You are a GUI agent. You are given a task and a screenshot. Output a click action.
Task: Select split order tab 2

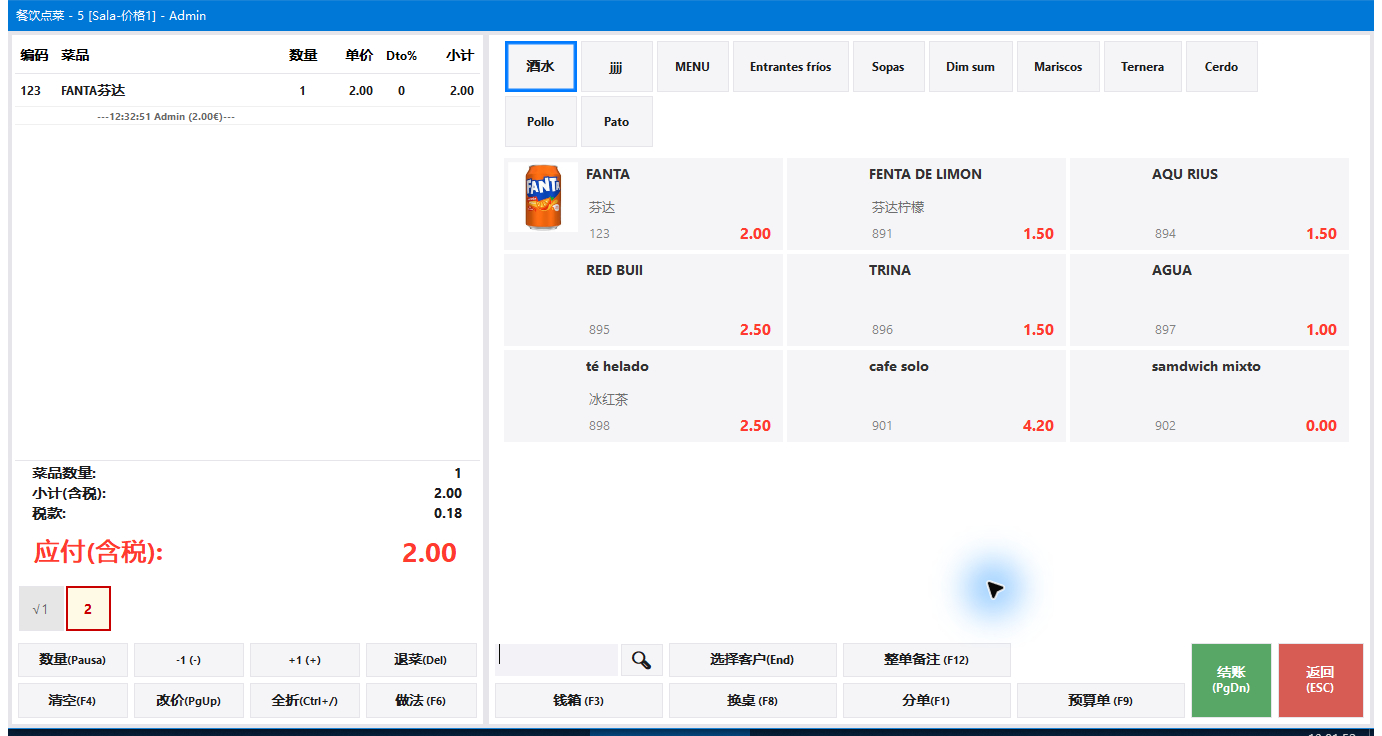tap(88, 609)
